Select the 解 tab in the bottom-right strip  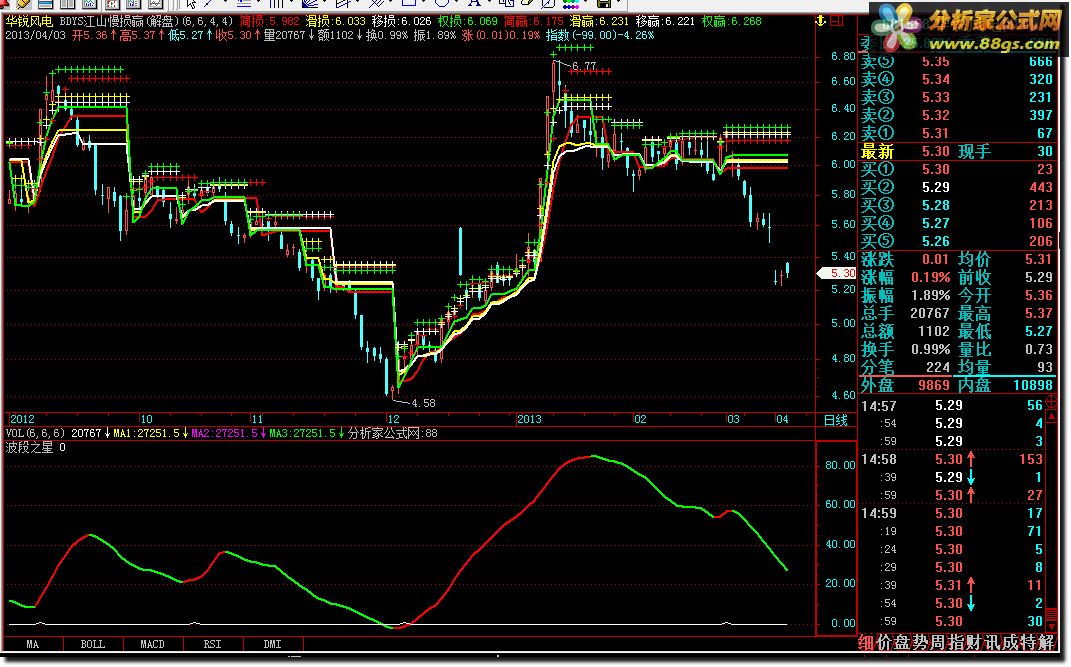click(1045, 642)
